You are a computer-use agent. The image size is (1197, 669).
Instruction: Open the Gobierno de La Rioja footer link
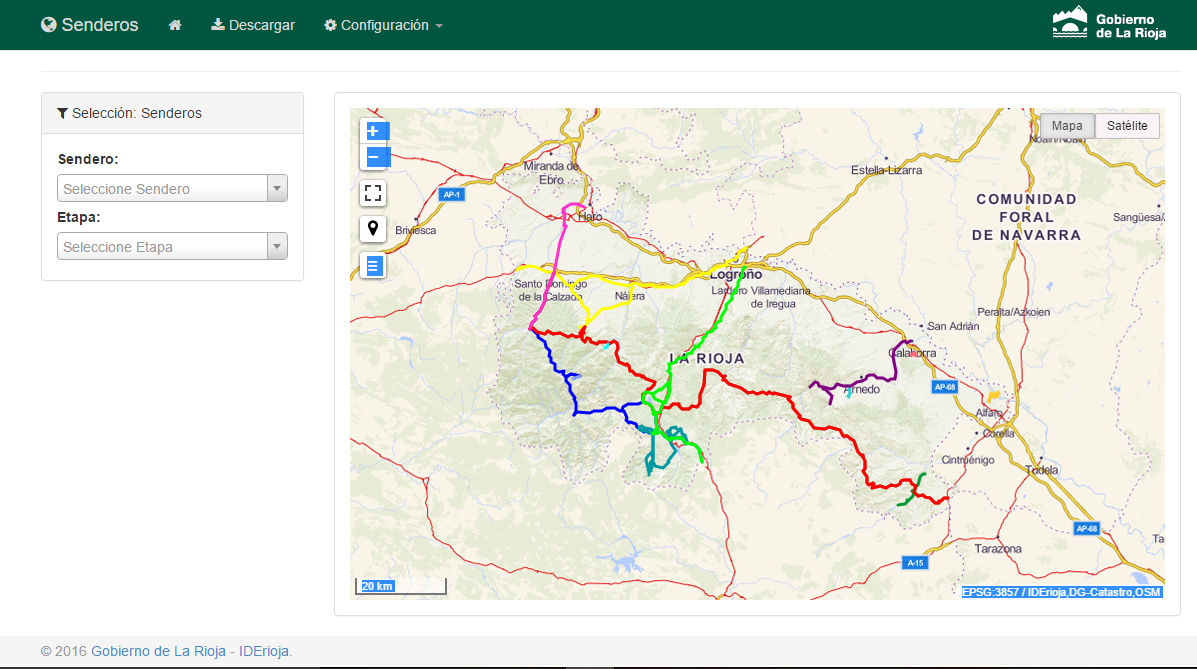158,651
